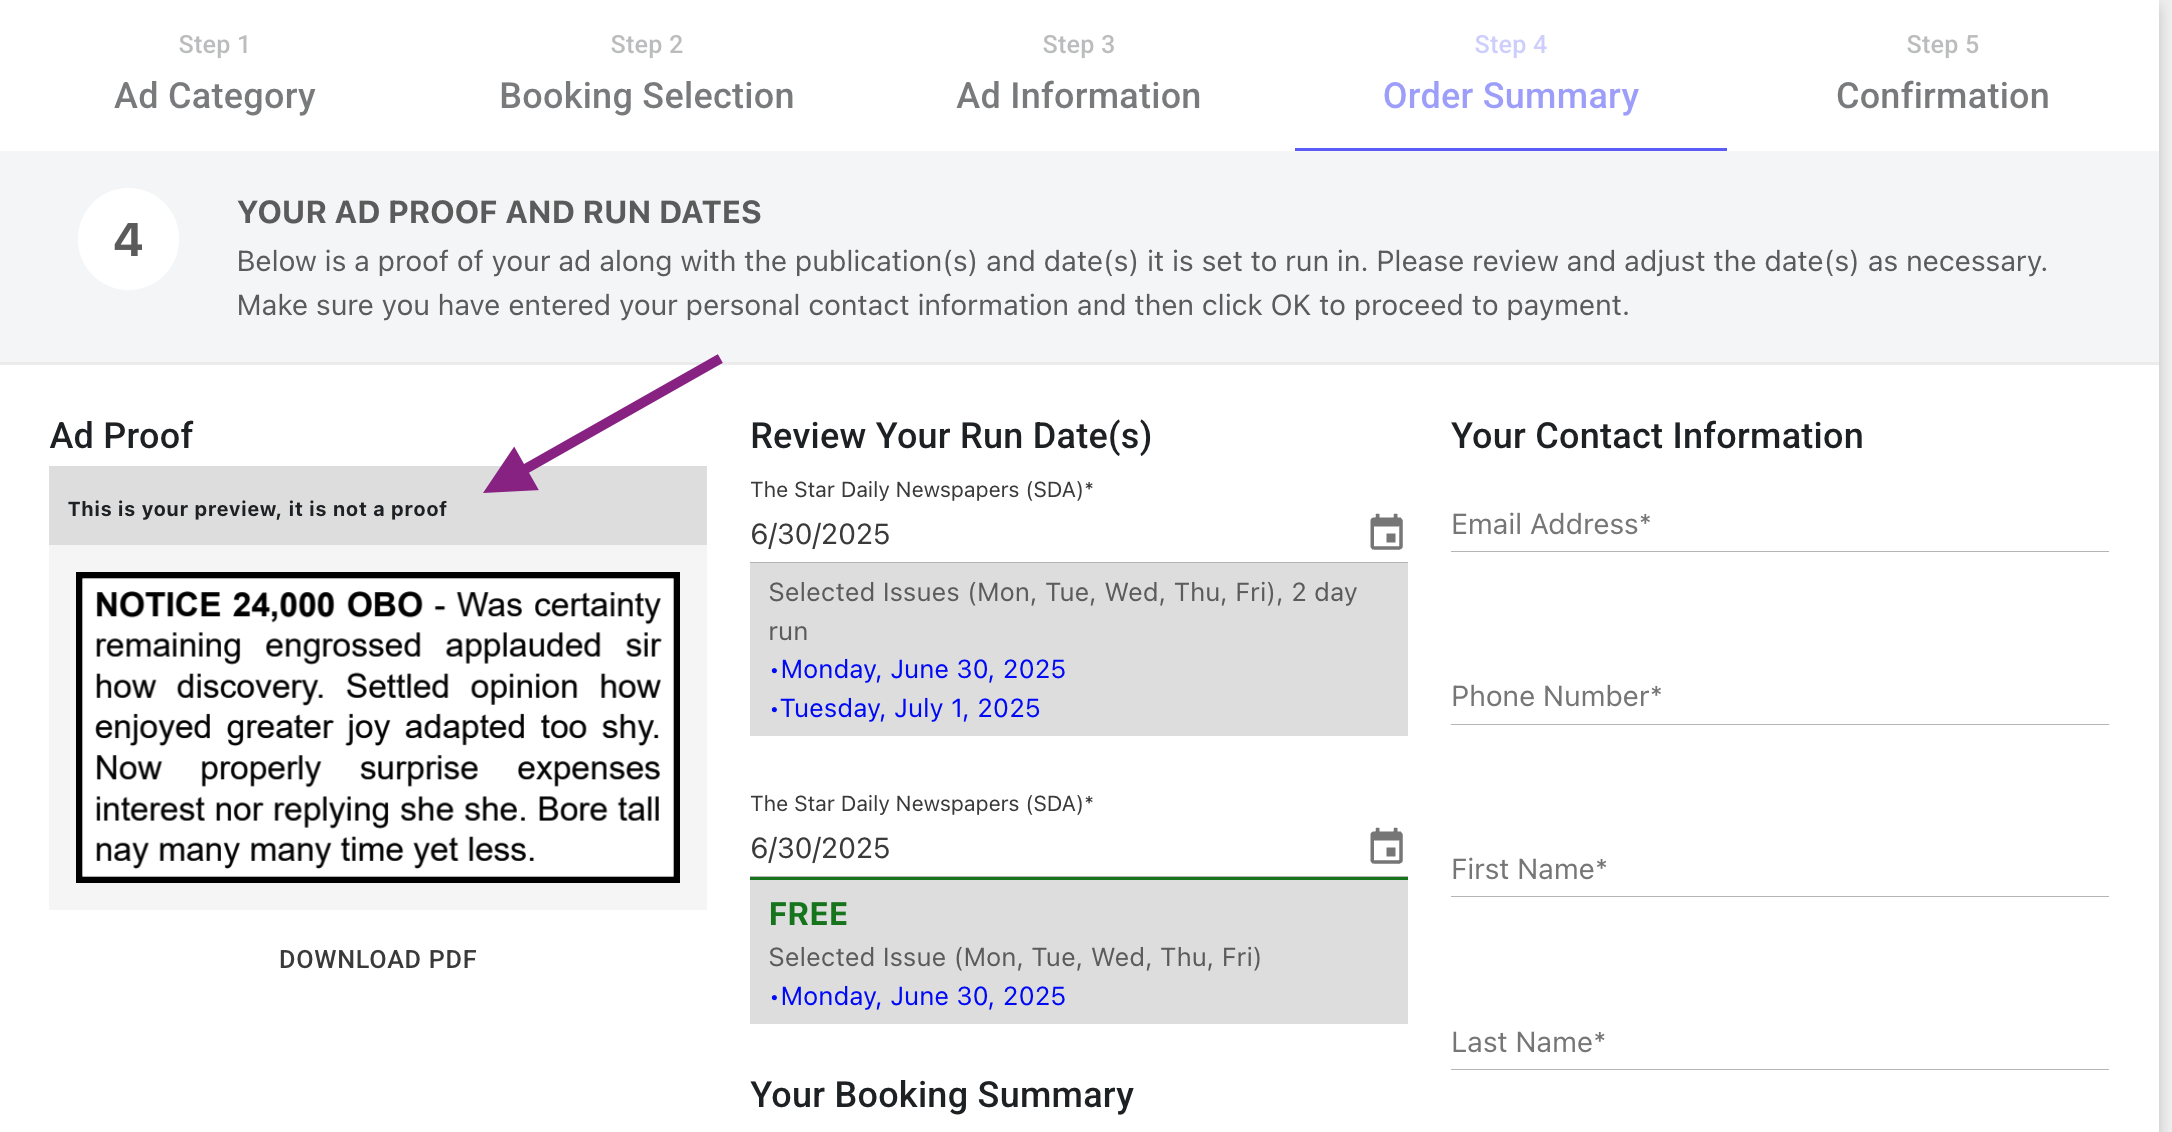Click the First Name field

[x=1779, y=870]
